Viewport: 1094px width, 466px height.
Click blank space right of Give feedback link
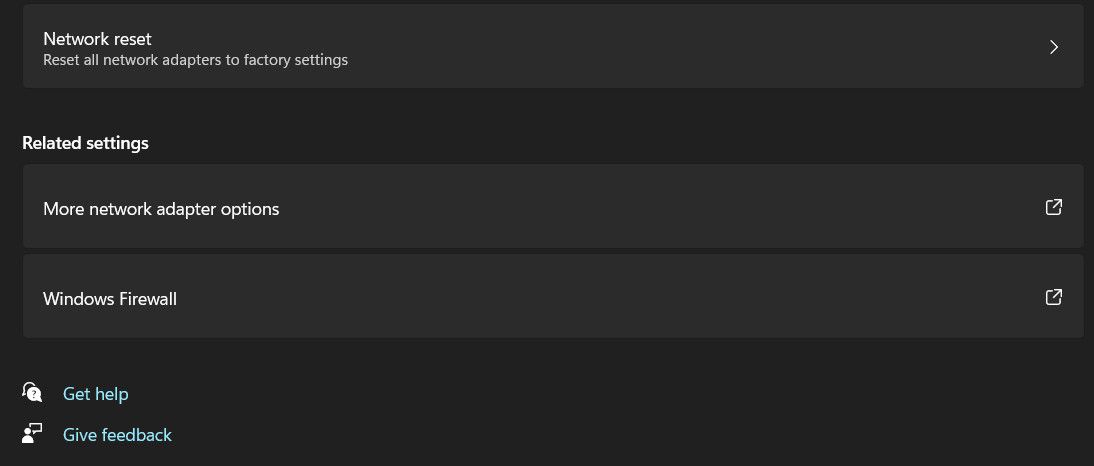click(500, 435)
